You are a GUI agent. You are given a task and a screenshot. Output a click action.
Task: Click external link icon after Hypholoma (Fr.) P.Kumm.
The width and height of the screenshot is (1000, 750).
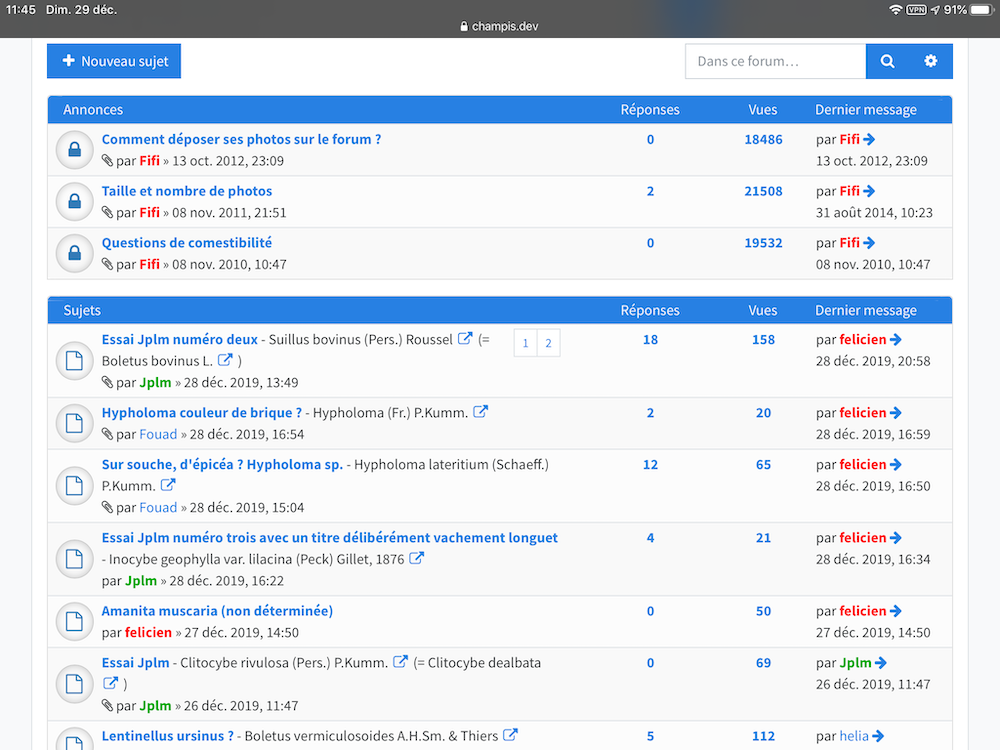point(480,412)
